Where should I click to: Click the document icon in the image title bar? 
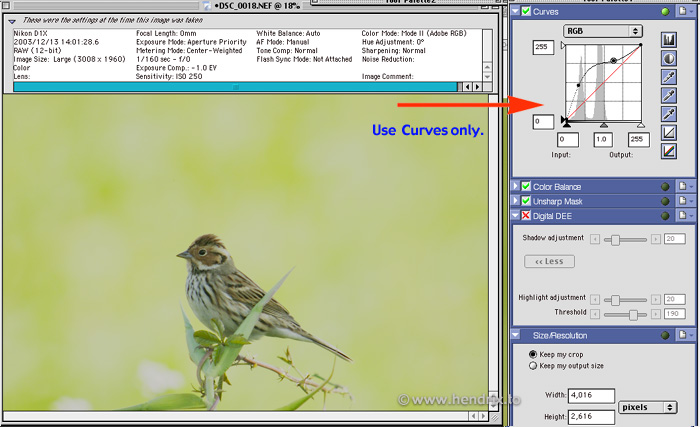(x=207, y=6)
